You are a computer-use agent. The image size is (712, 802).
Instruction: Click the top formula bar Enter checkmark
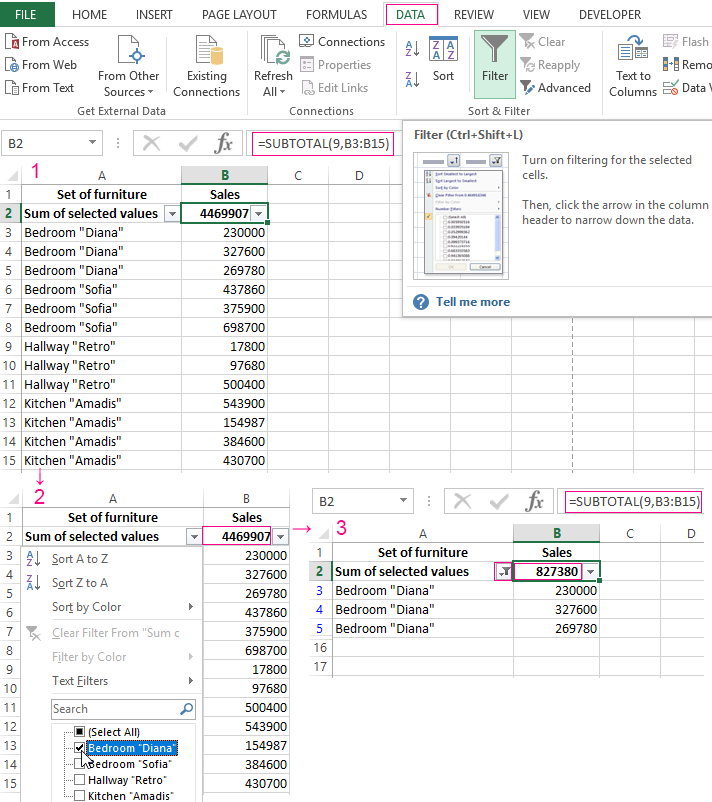click(188, 143)
